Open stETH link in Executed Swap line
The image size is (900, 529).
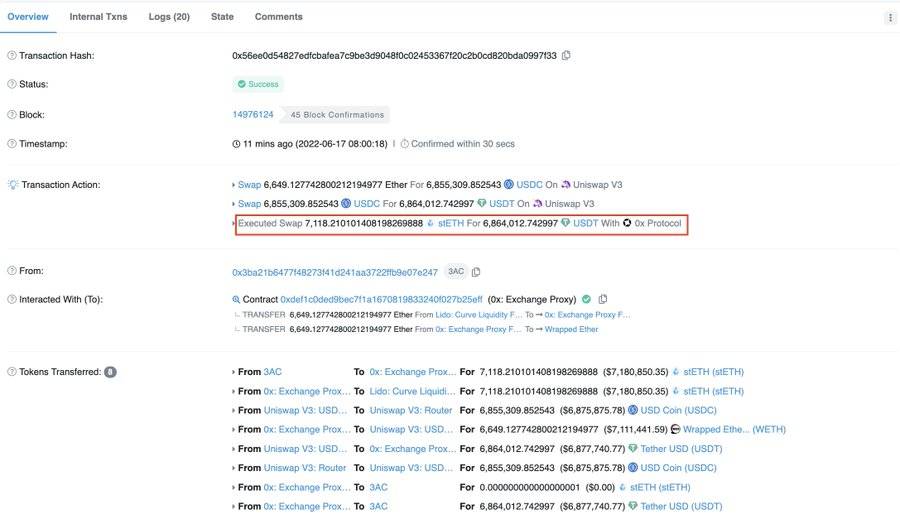(x=451, y=223)
